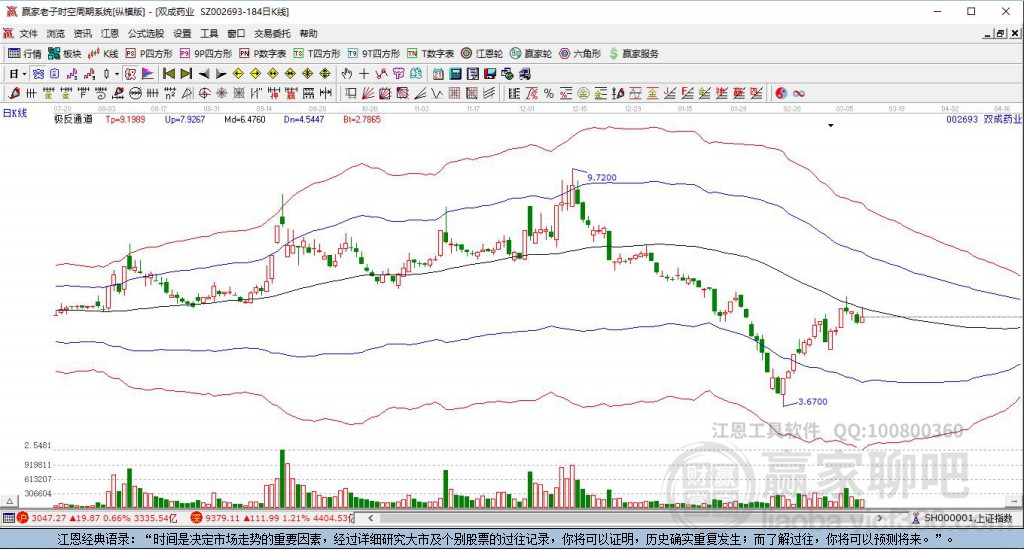Open the 六角形 hexagon tool
The height and width of the screenshot is (549, 1024).
point(580,54)
